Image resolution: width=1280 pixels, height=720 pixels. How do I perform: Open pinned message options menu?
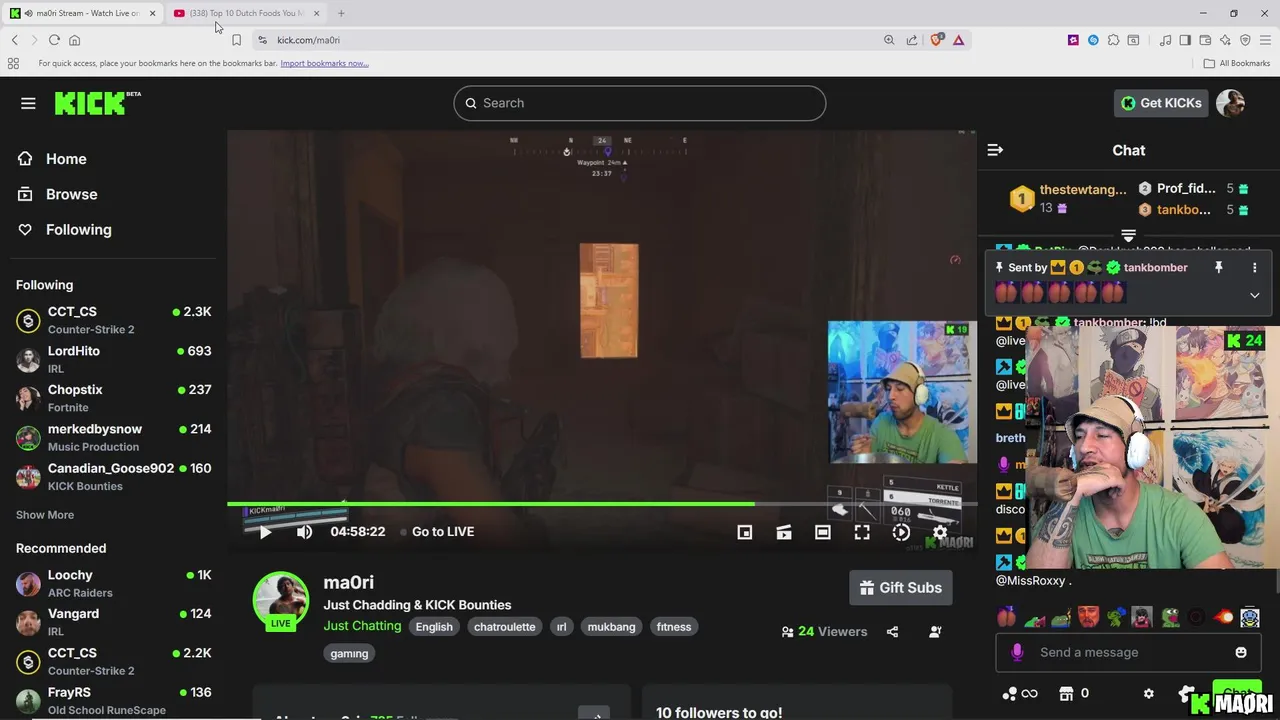1254,268
